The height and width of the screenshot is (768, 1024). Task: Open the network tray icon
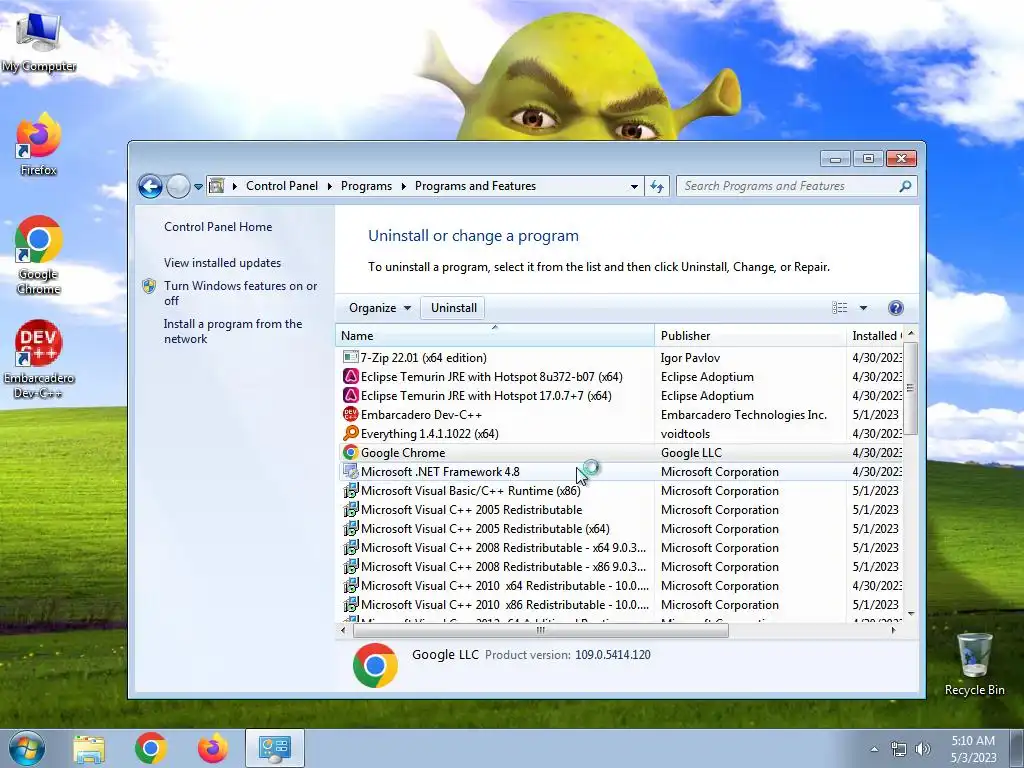(899, 750)
